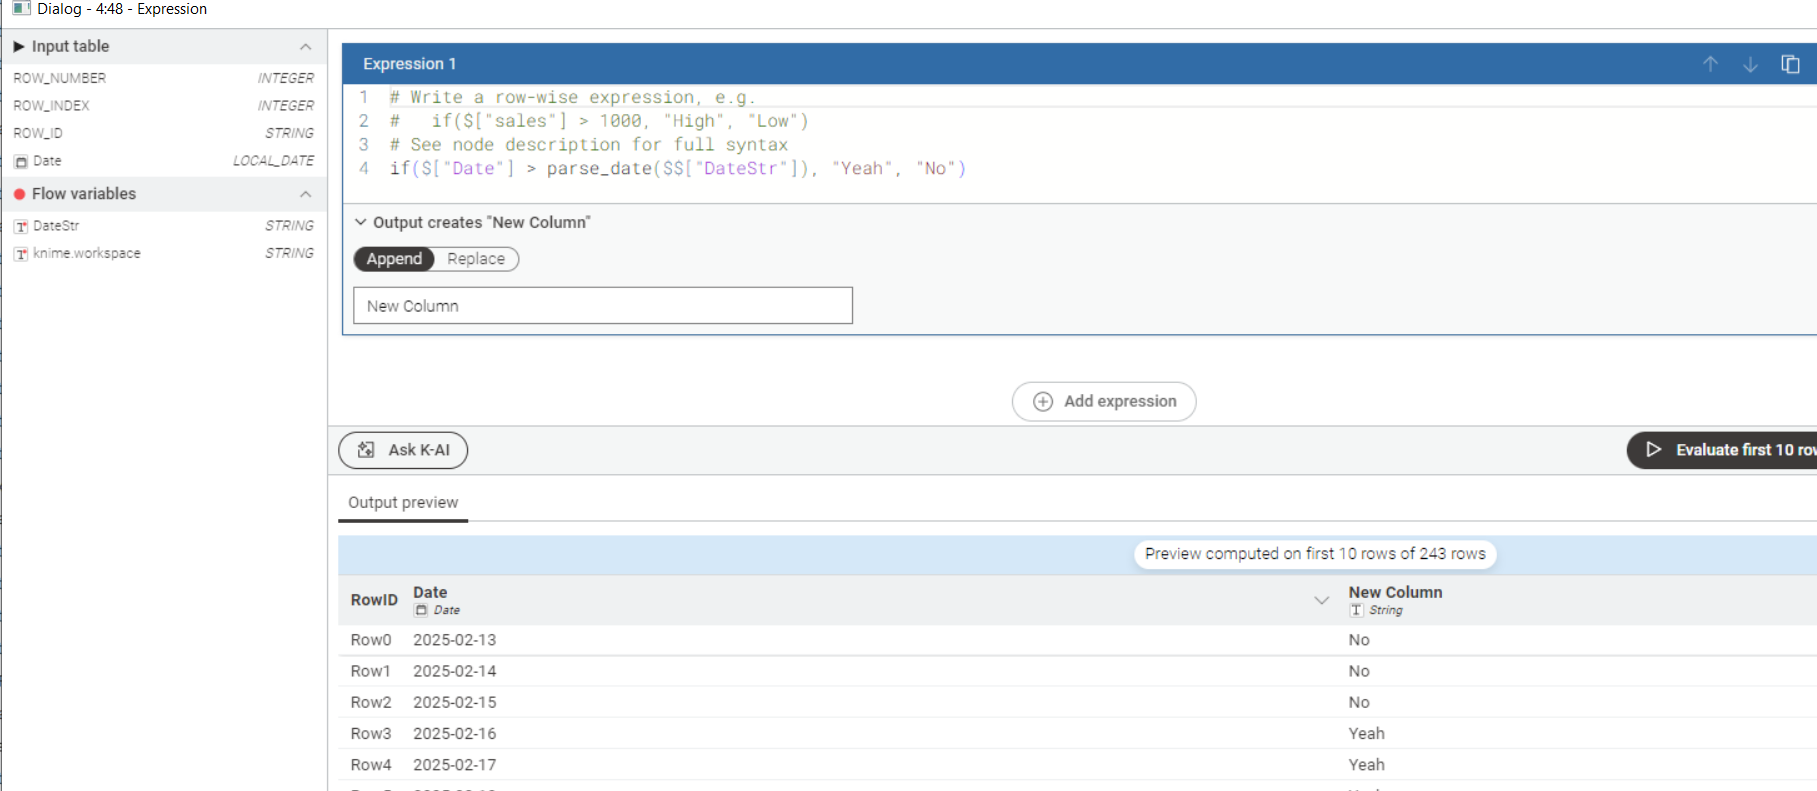
Task: Select the Append output mode
Action: pos(394,259)
